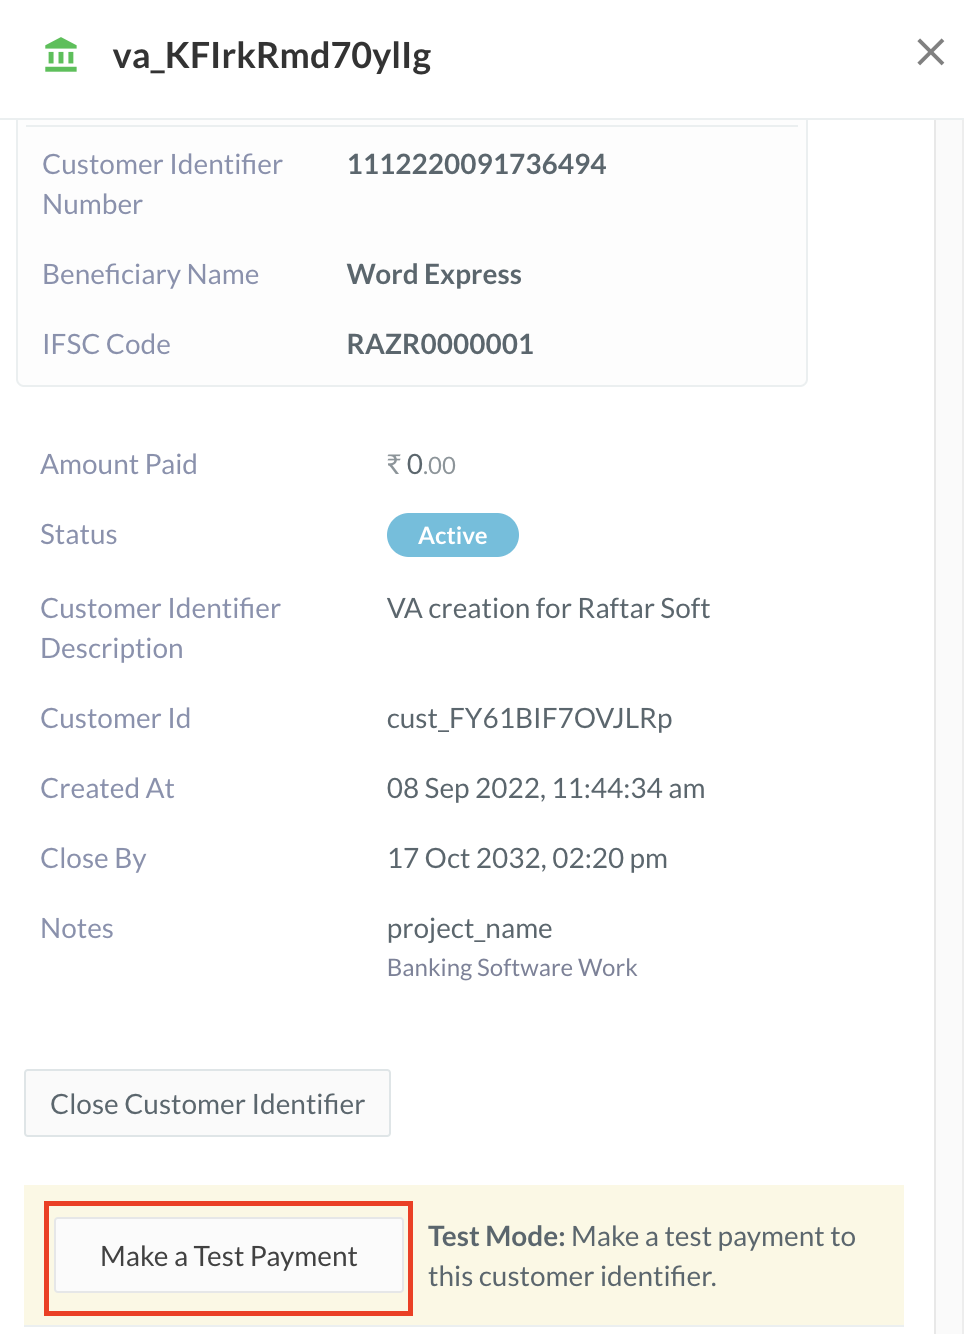This screenshot has width=964, height=1334.
Task: Click the Created At timestamp value
Action: click(x=545, y=788)
